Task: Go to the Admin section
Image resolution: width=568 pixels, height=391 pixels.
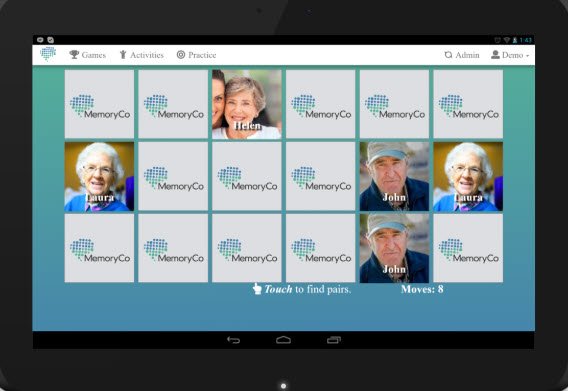Action: pos(462,55)
